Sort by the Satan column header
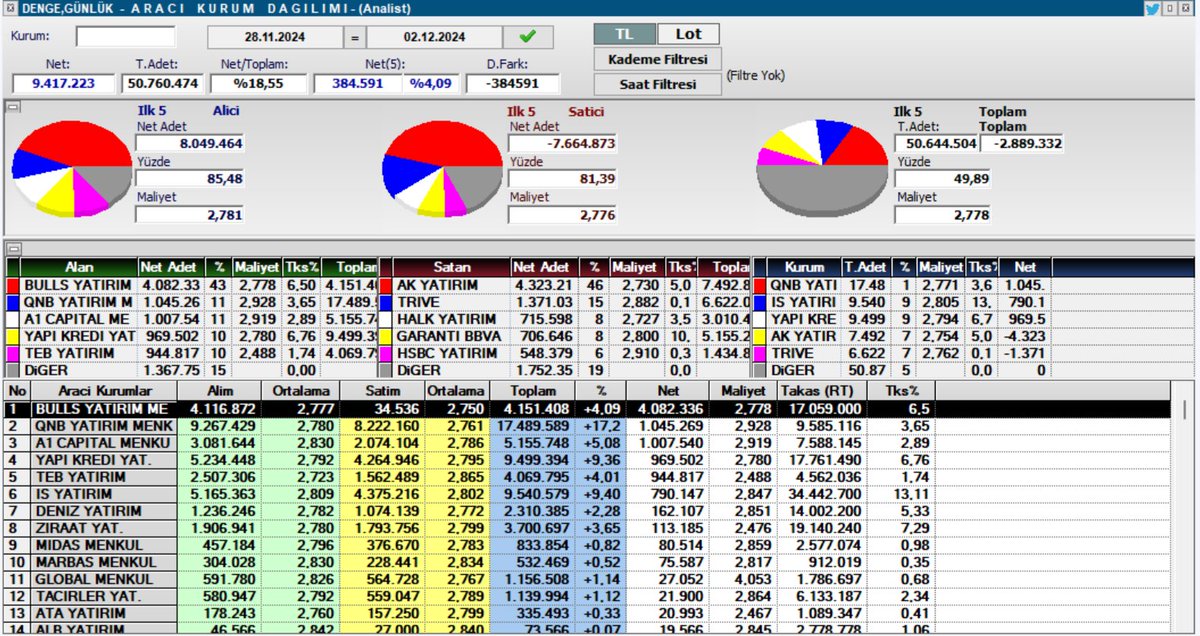The width and height of the screenshot is (1200, 636). coord(452,268)
